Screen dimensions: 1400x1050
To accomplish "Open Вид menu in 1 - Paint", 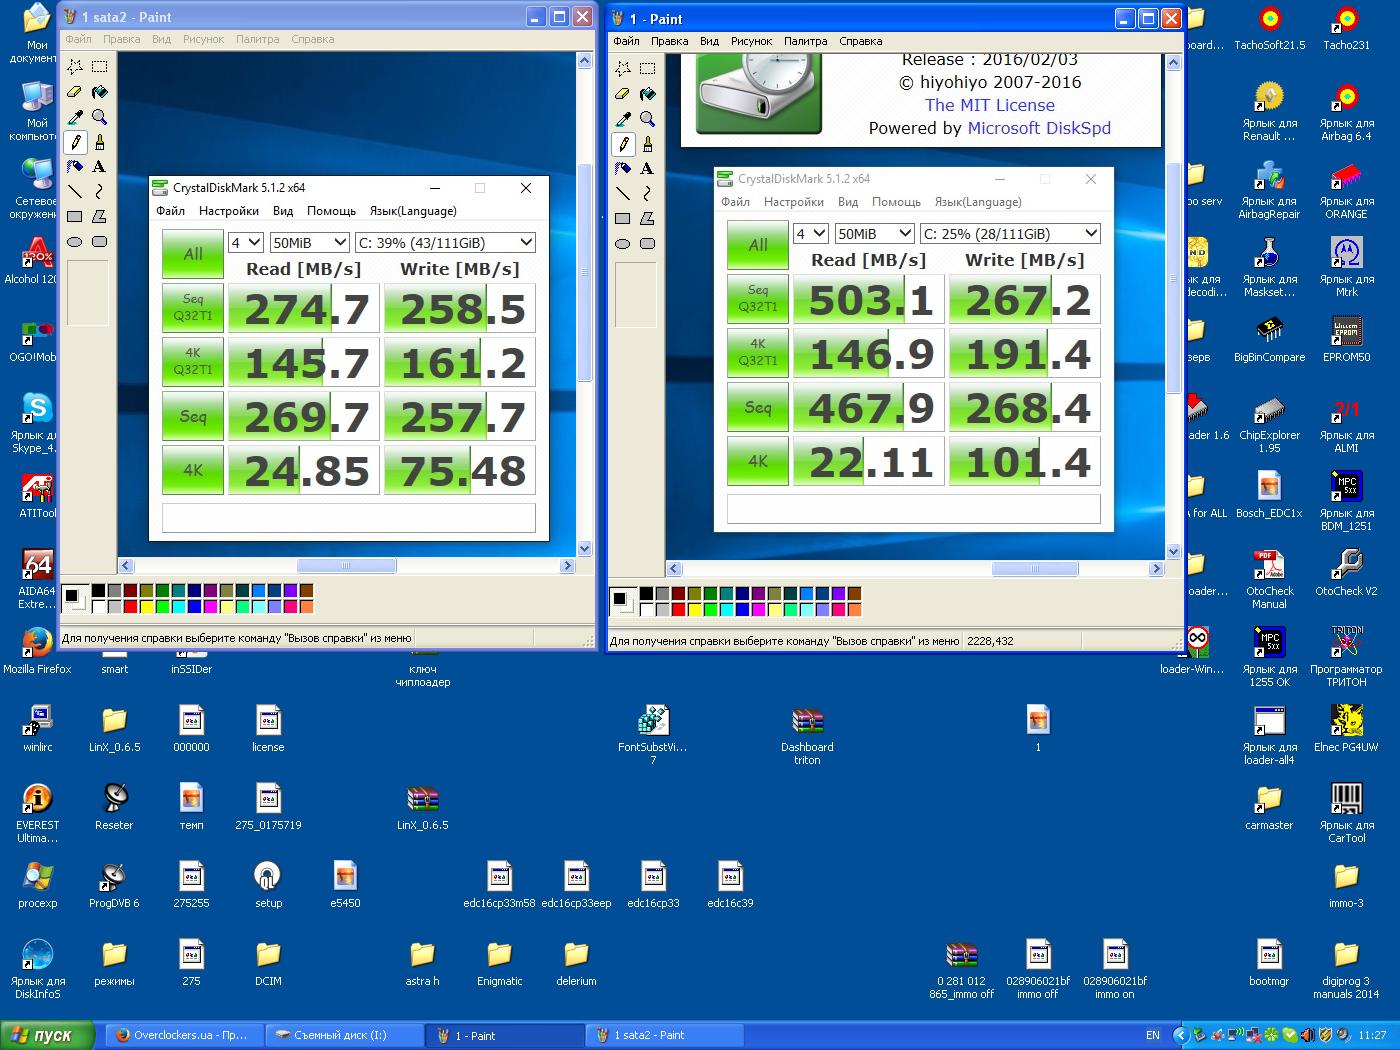I will (x=709, y=42).
